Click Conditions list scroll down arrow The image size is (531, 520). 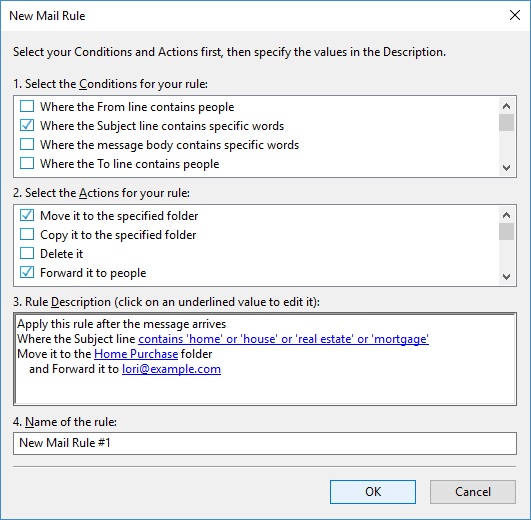click(x=506, y=168)
